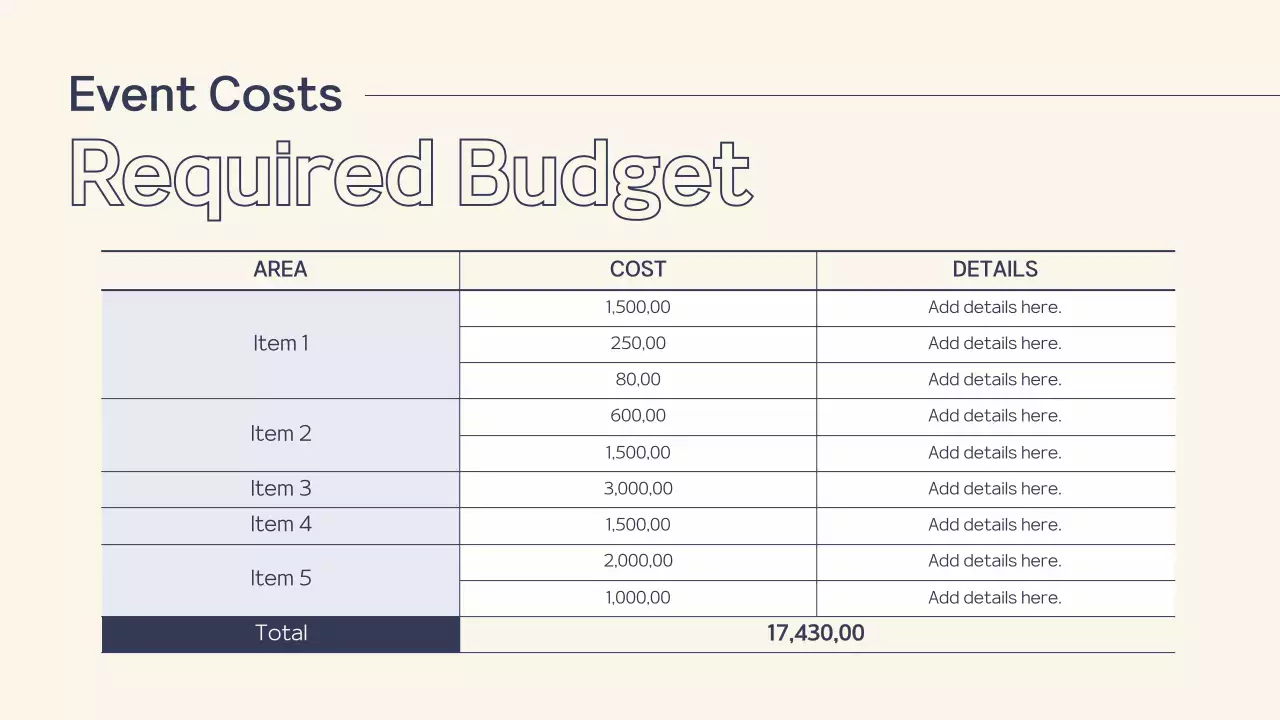Select the "Item 5" area cell
1280x720 pixels.
coord(280,578)
